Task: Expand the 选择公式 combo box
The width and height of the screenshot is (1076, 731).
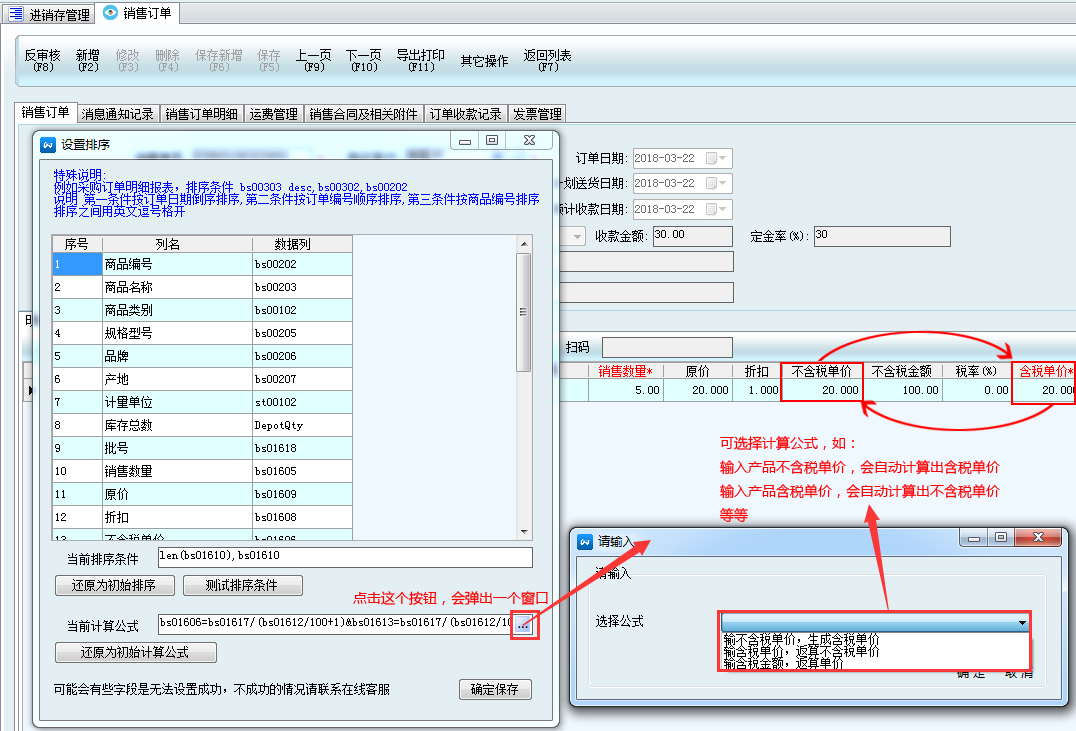Action: (x=1021, y=622)
